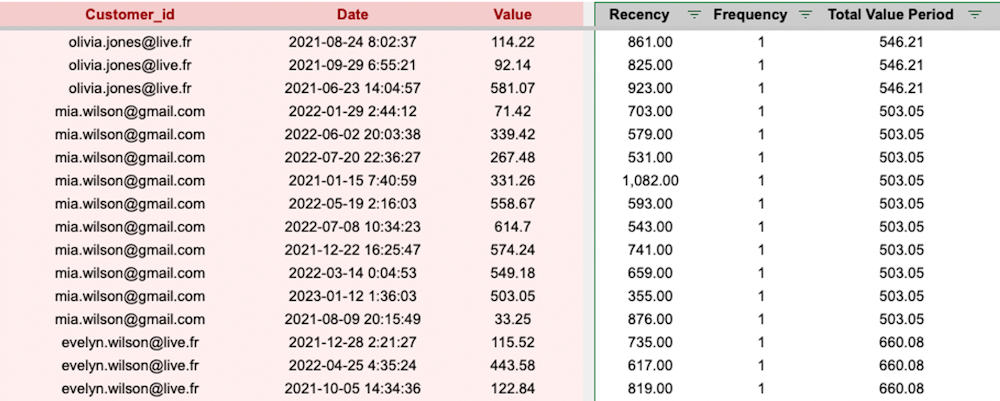Screen dimensions: 1000x401
Task: Open the Frequency column filter icon
Action: point(806,15)
